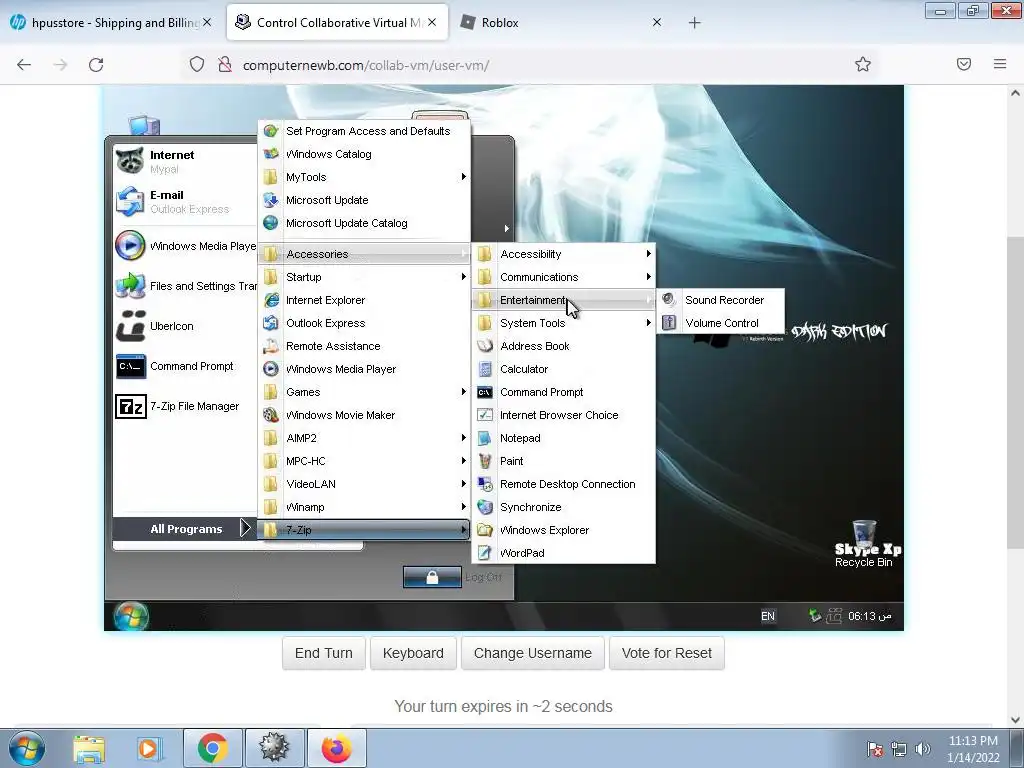Expand the VideoLAN submenu

tap(364, 484)
